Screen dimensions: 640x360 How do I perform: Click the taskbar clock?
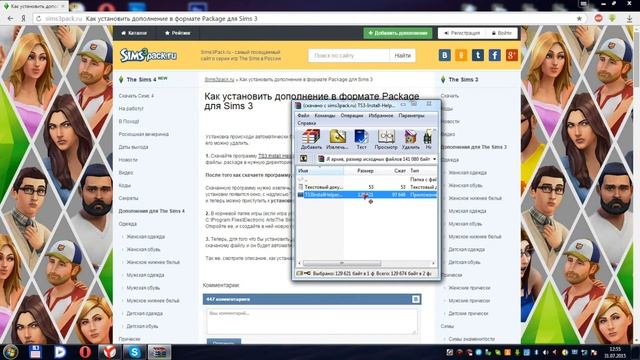click(x=615, y=352)
